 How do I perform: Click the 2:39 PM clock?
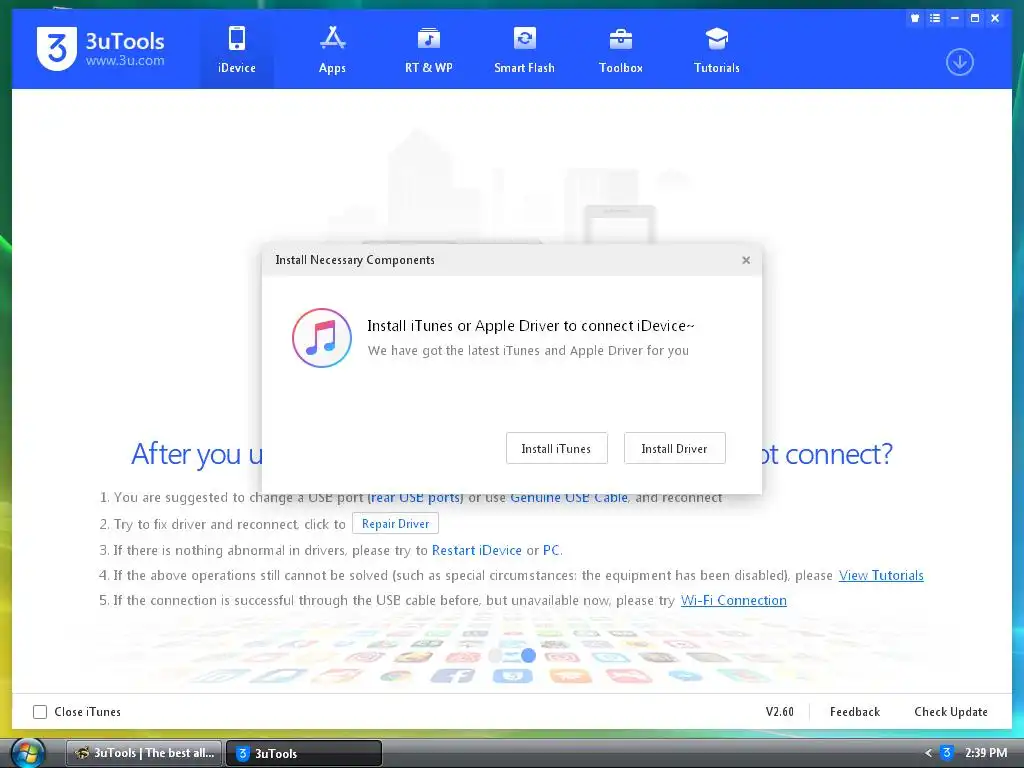pos(985,753)
